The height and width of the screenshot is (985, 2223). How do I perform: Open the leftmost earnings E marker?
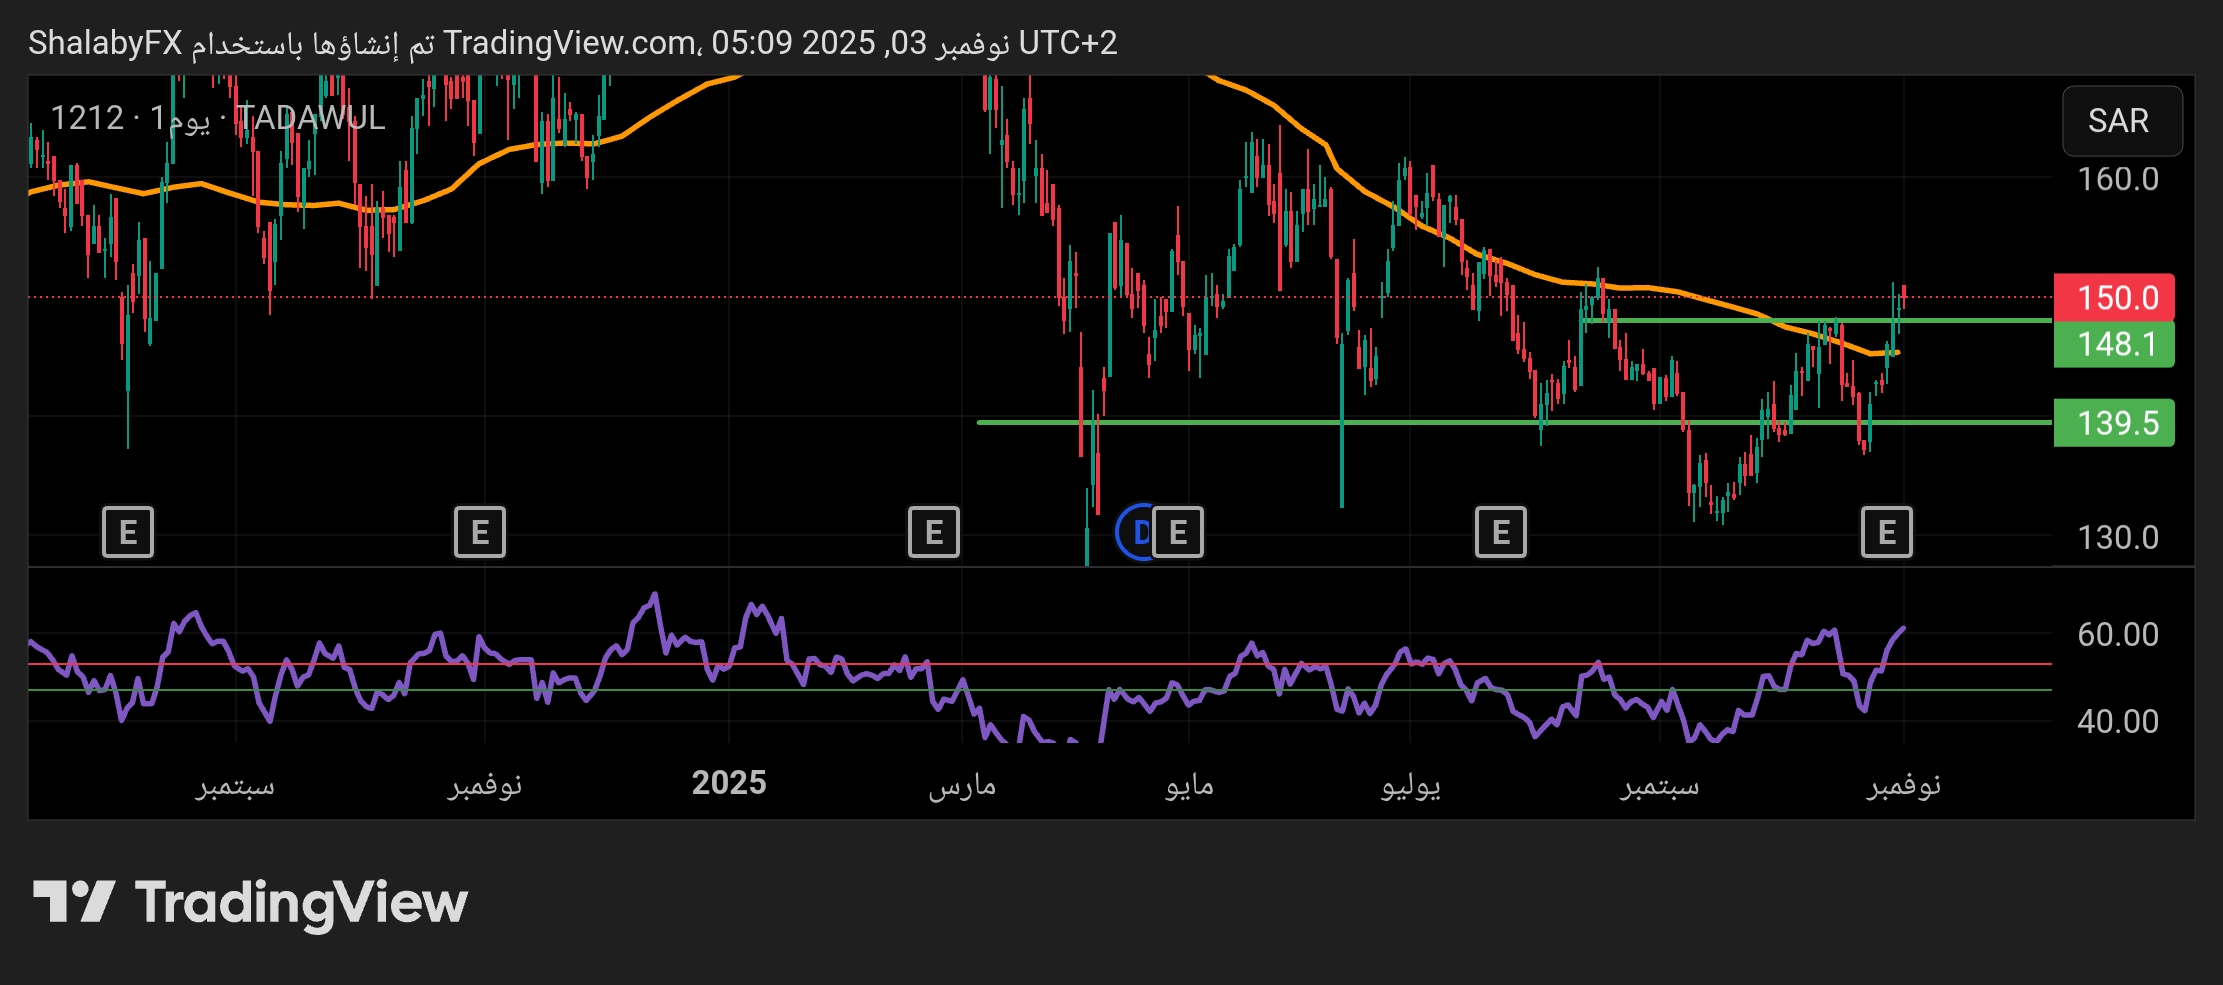128,533
